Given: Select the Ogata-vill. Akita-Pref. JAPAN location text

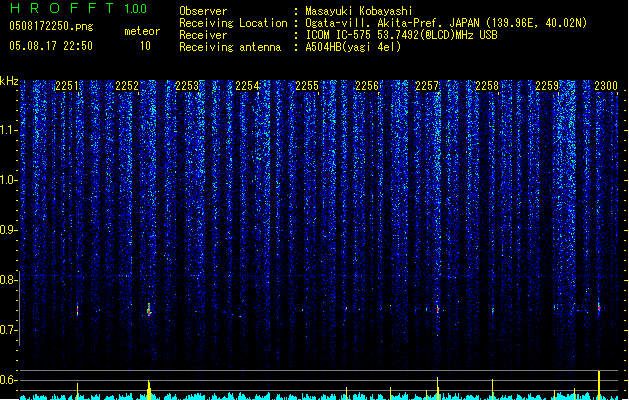Looking at the screenshot, I should click(x=446, y=23).
